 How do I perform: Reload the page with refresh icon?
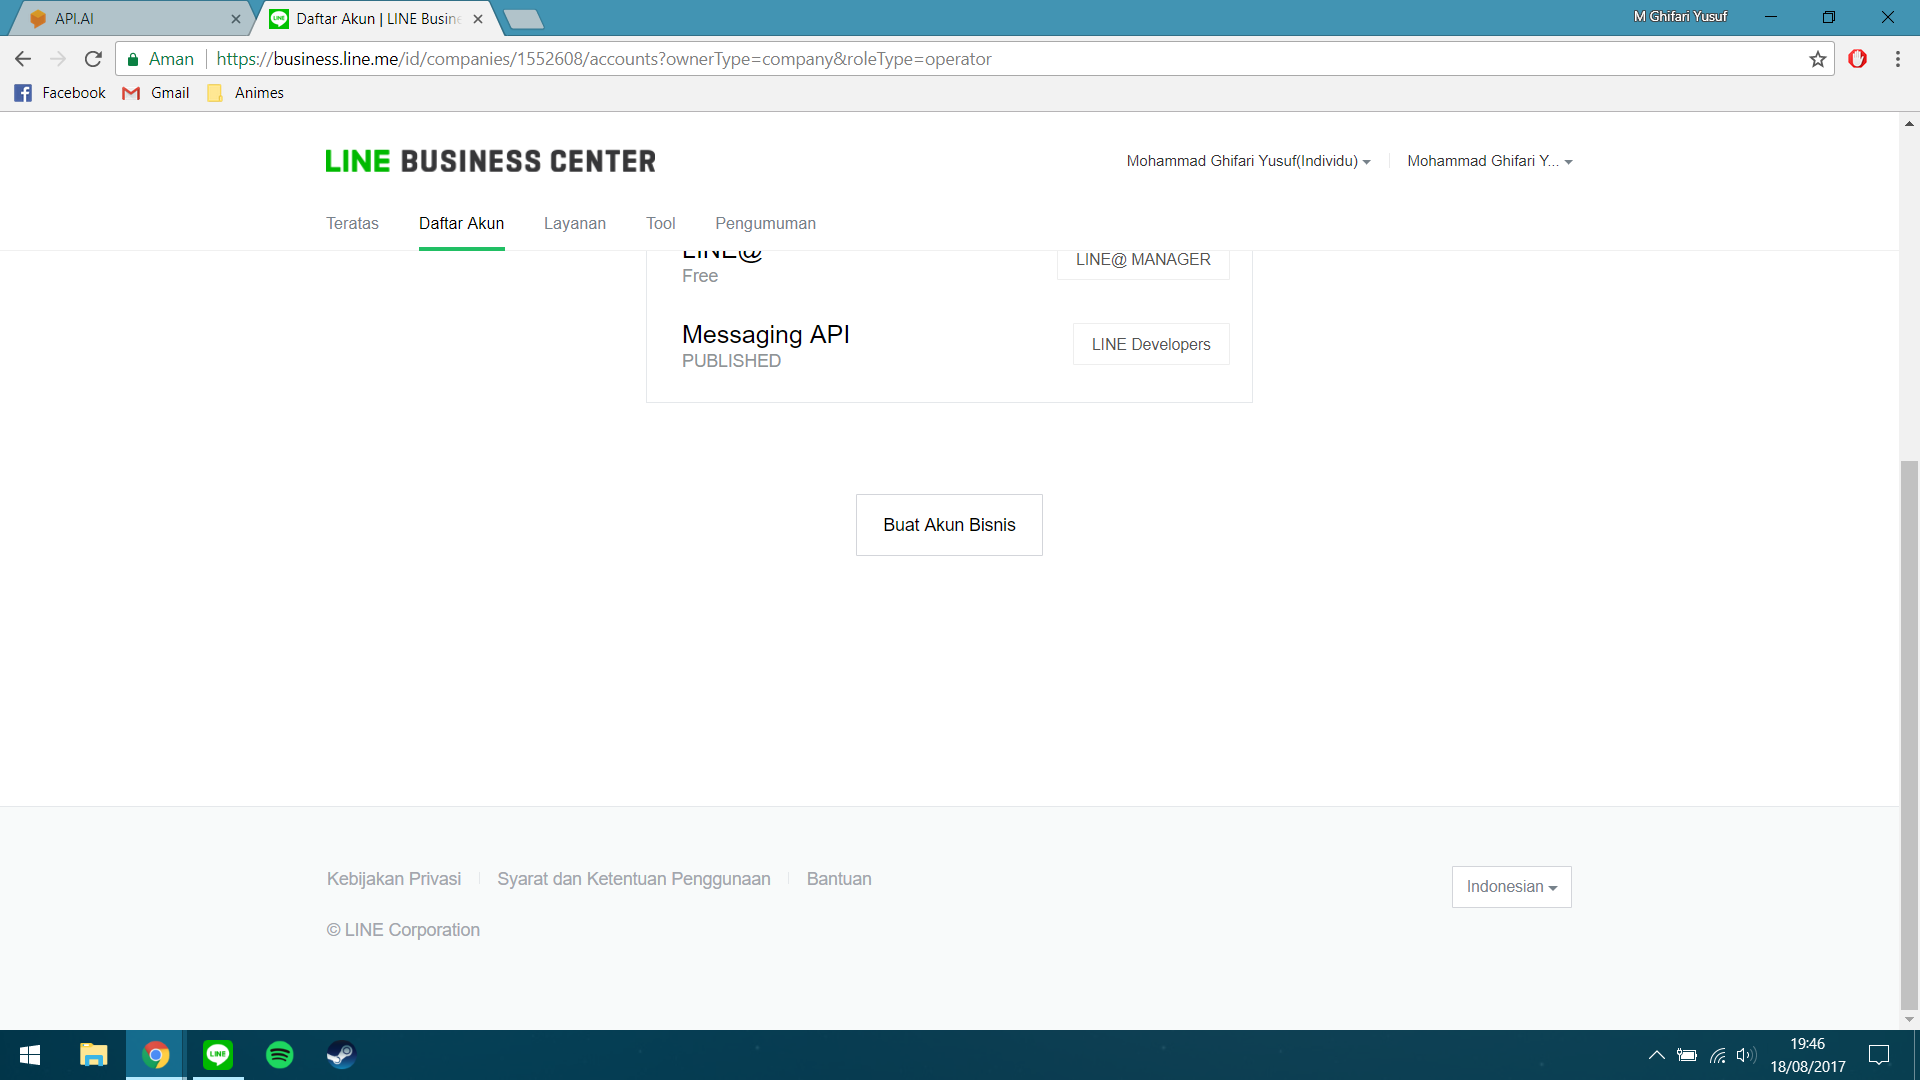pyautogui.click(x=93, y=59)
